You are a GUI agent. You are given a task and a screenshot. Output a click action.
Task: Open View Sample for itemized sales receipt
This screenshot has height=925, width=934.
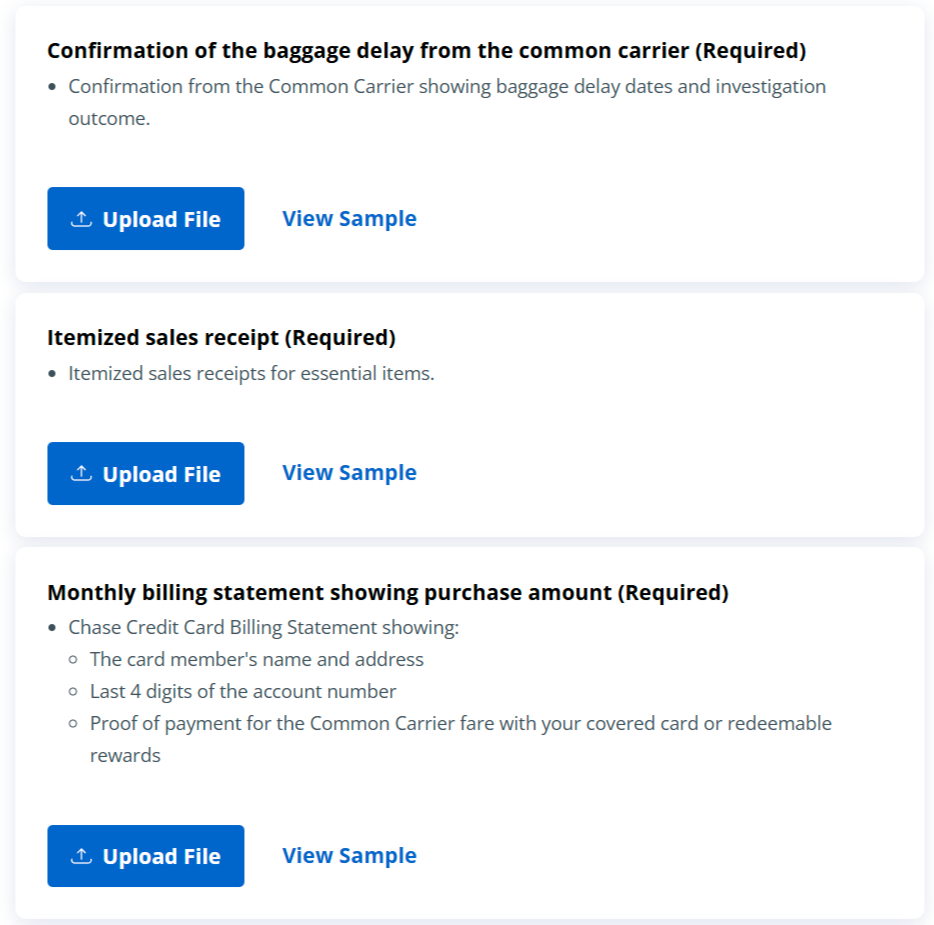coord(349,473)
